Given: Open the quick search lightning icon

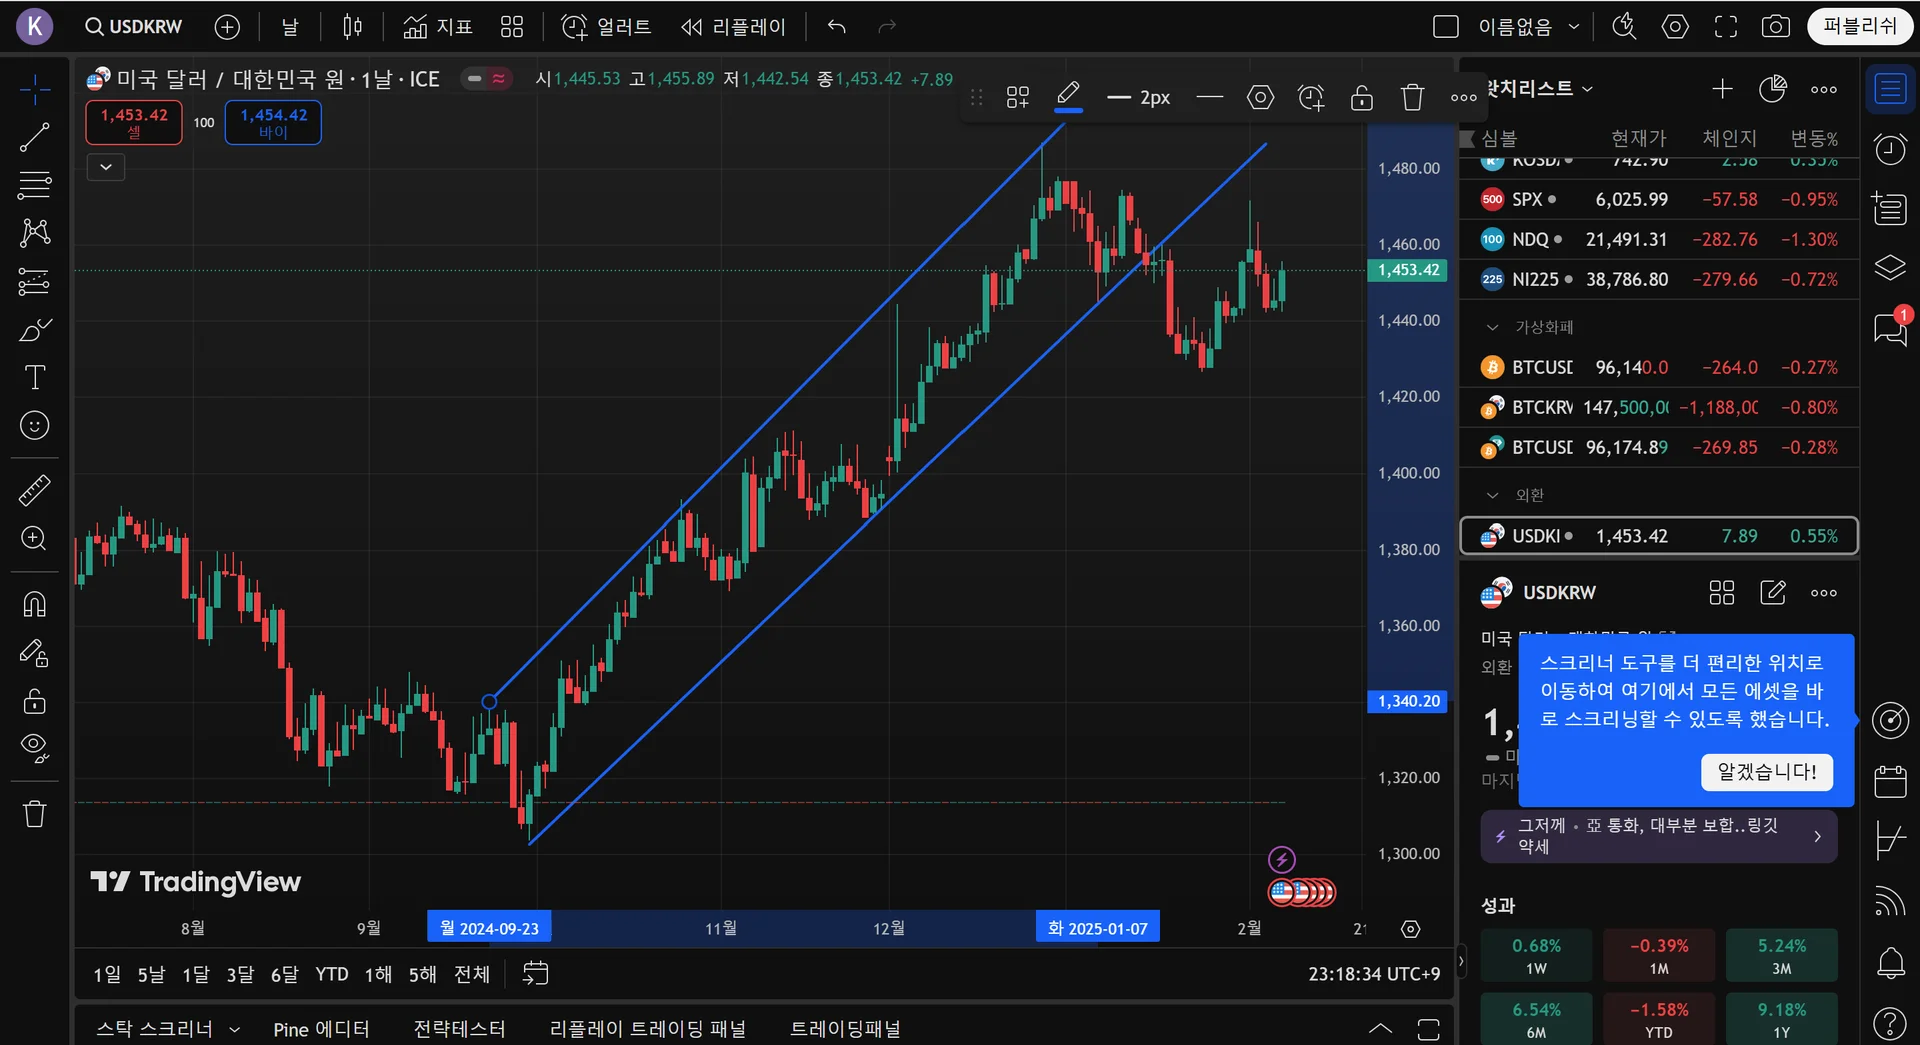Looking at the screenshot, I should pyautogui.click(x=1624, y=27).
